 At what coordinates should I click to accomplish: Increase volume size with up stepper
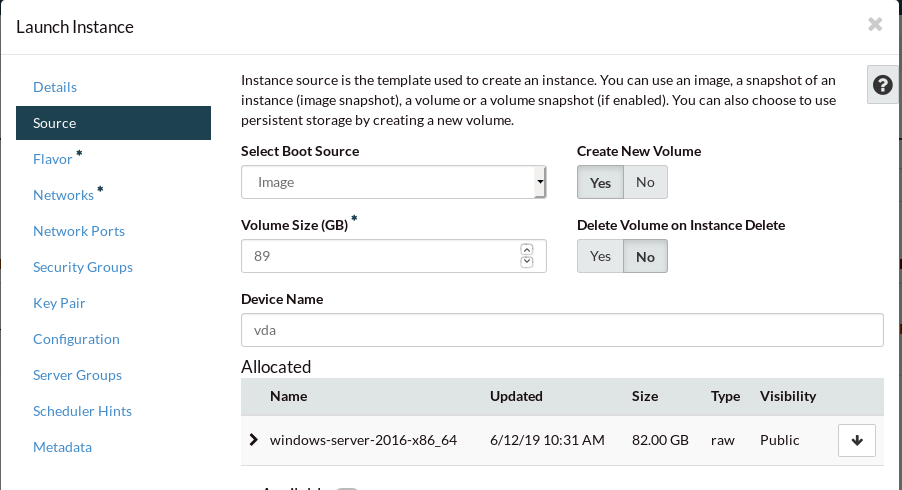coord(527,250)
